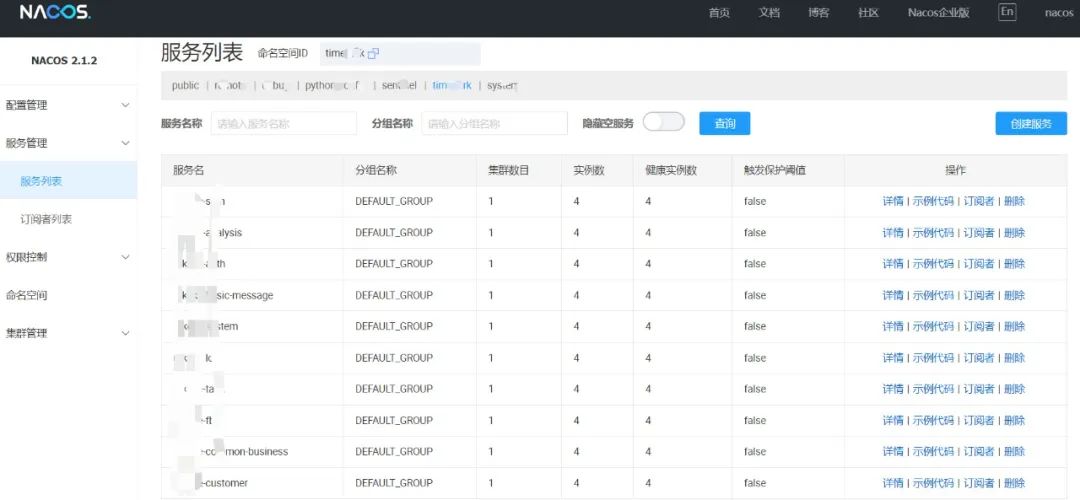This screenshot has height=500, width=1080.
Task: Click the NACOS logo in header
Action: [x=55, y=12]
